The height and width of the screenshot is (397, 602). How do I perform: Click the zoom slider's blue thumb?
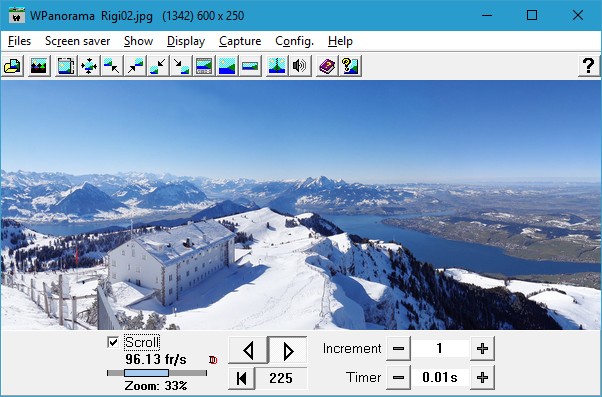point(146,373)
